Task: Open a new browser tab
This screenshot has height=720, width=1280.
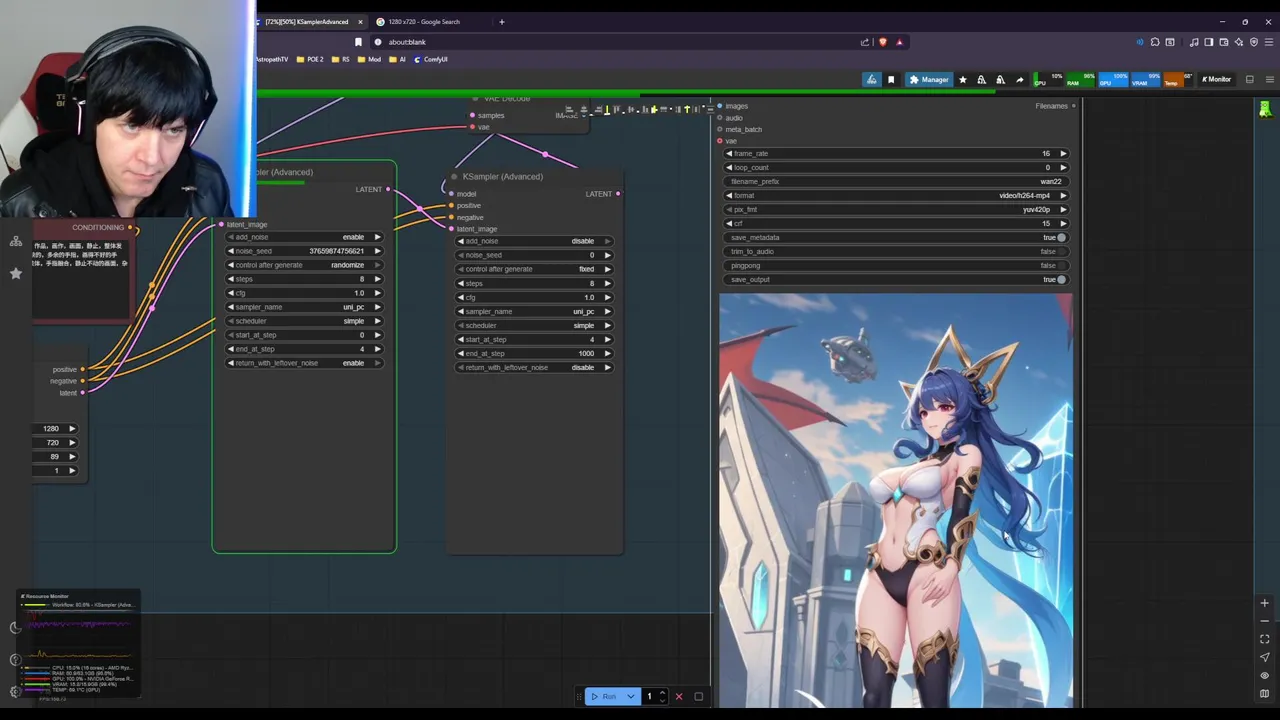Action: click(x=502, y=21)
